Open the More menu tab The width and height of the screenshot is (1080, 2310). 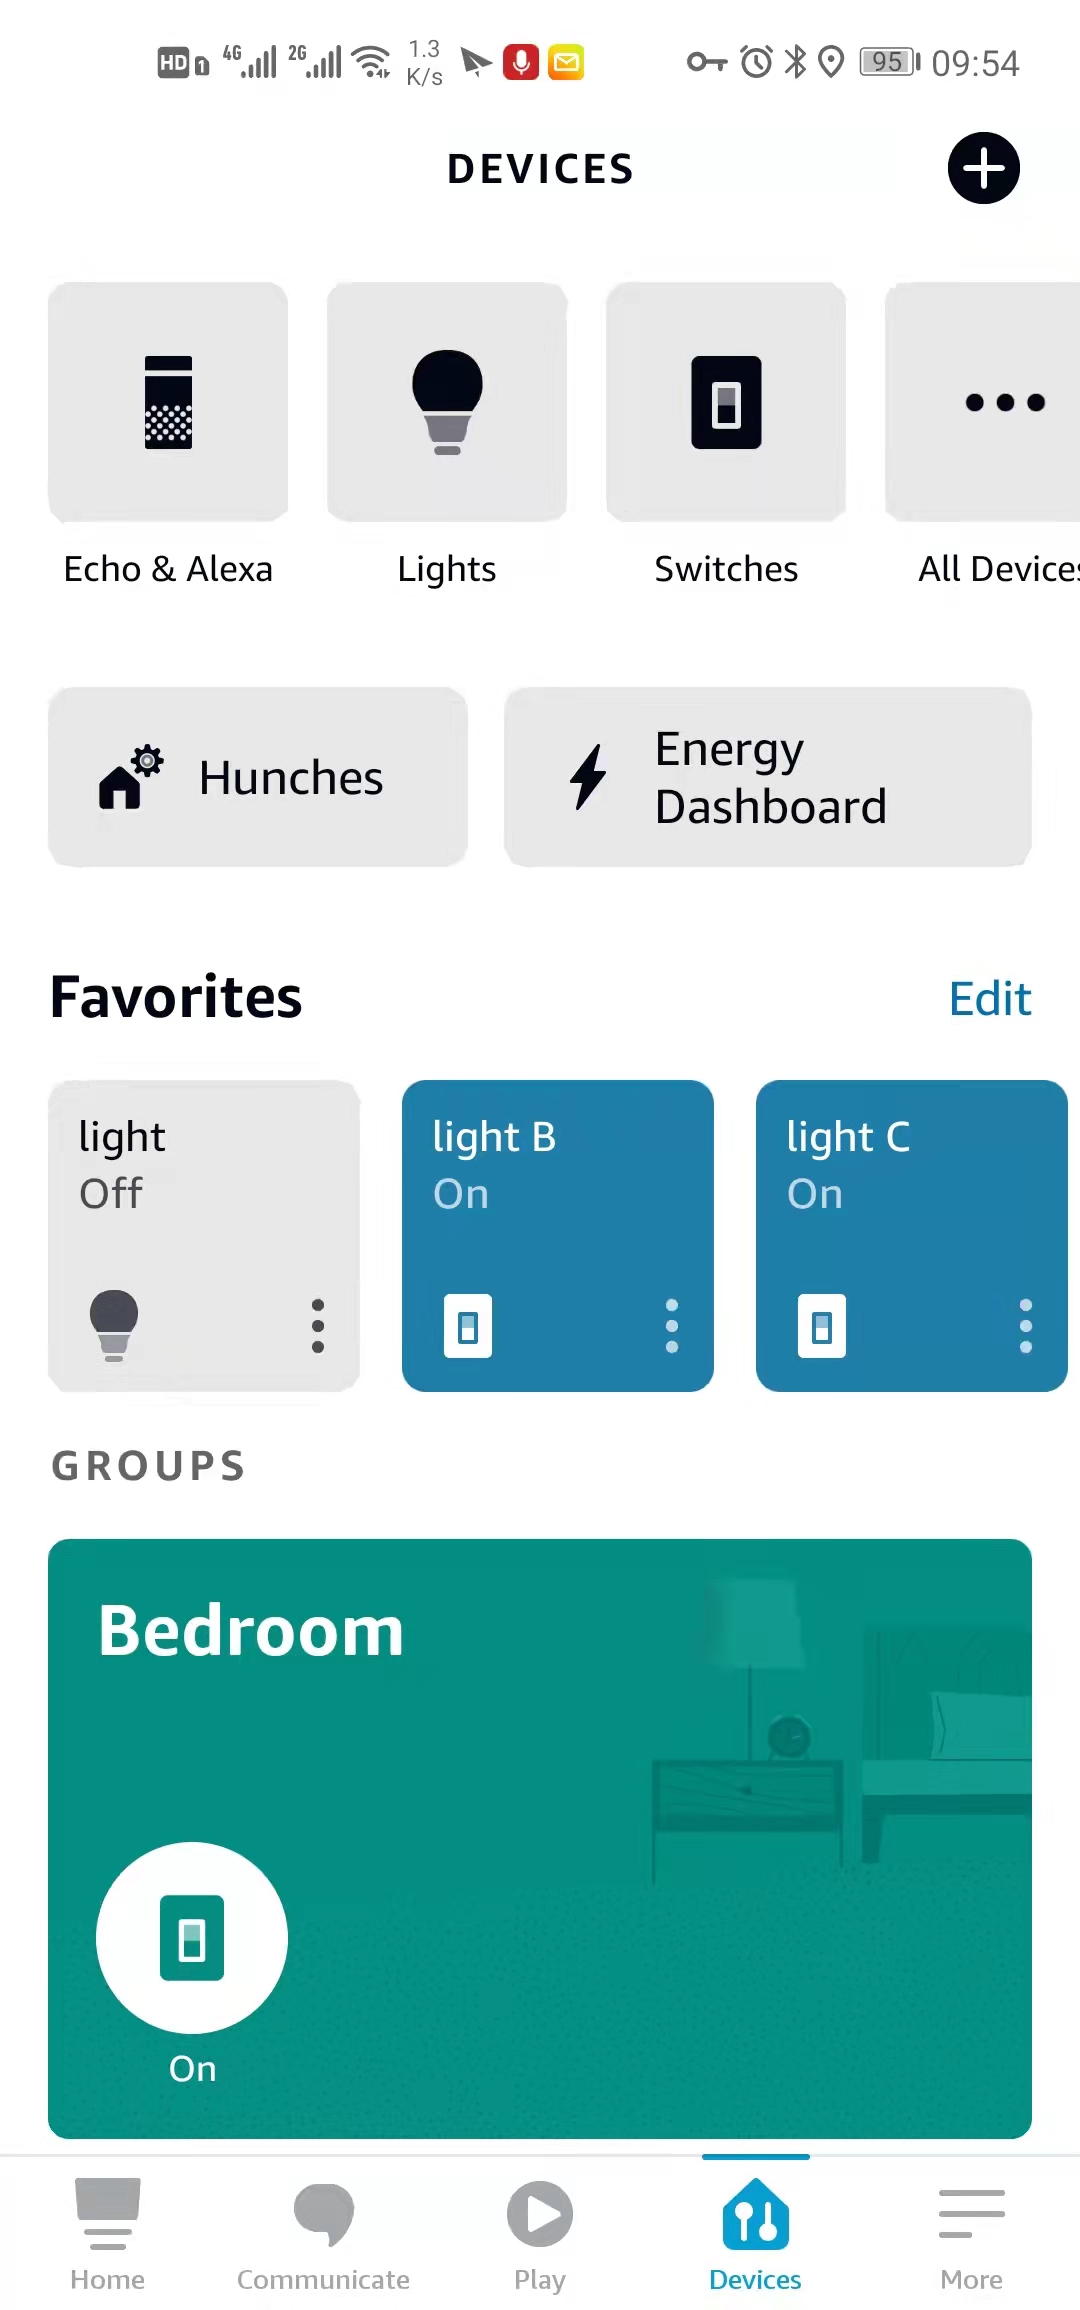point(971,2234)
